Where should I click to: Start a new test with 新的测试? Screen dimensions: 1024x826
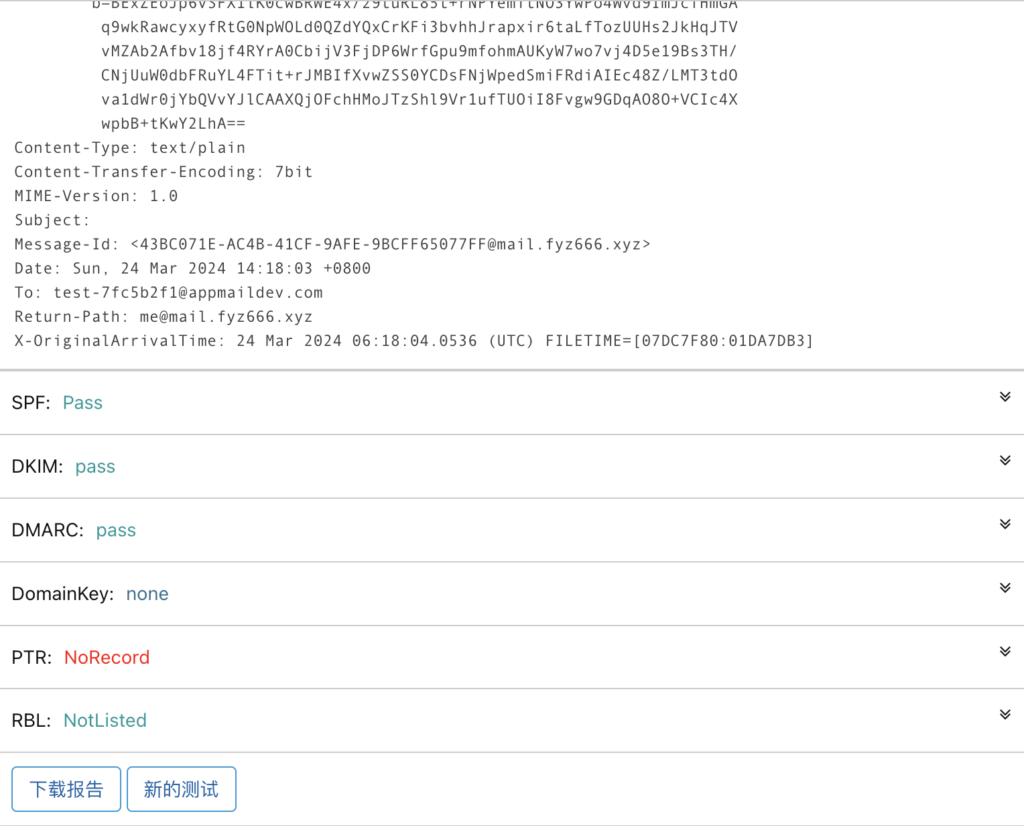(x=181, y=789)
